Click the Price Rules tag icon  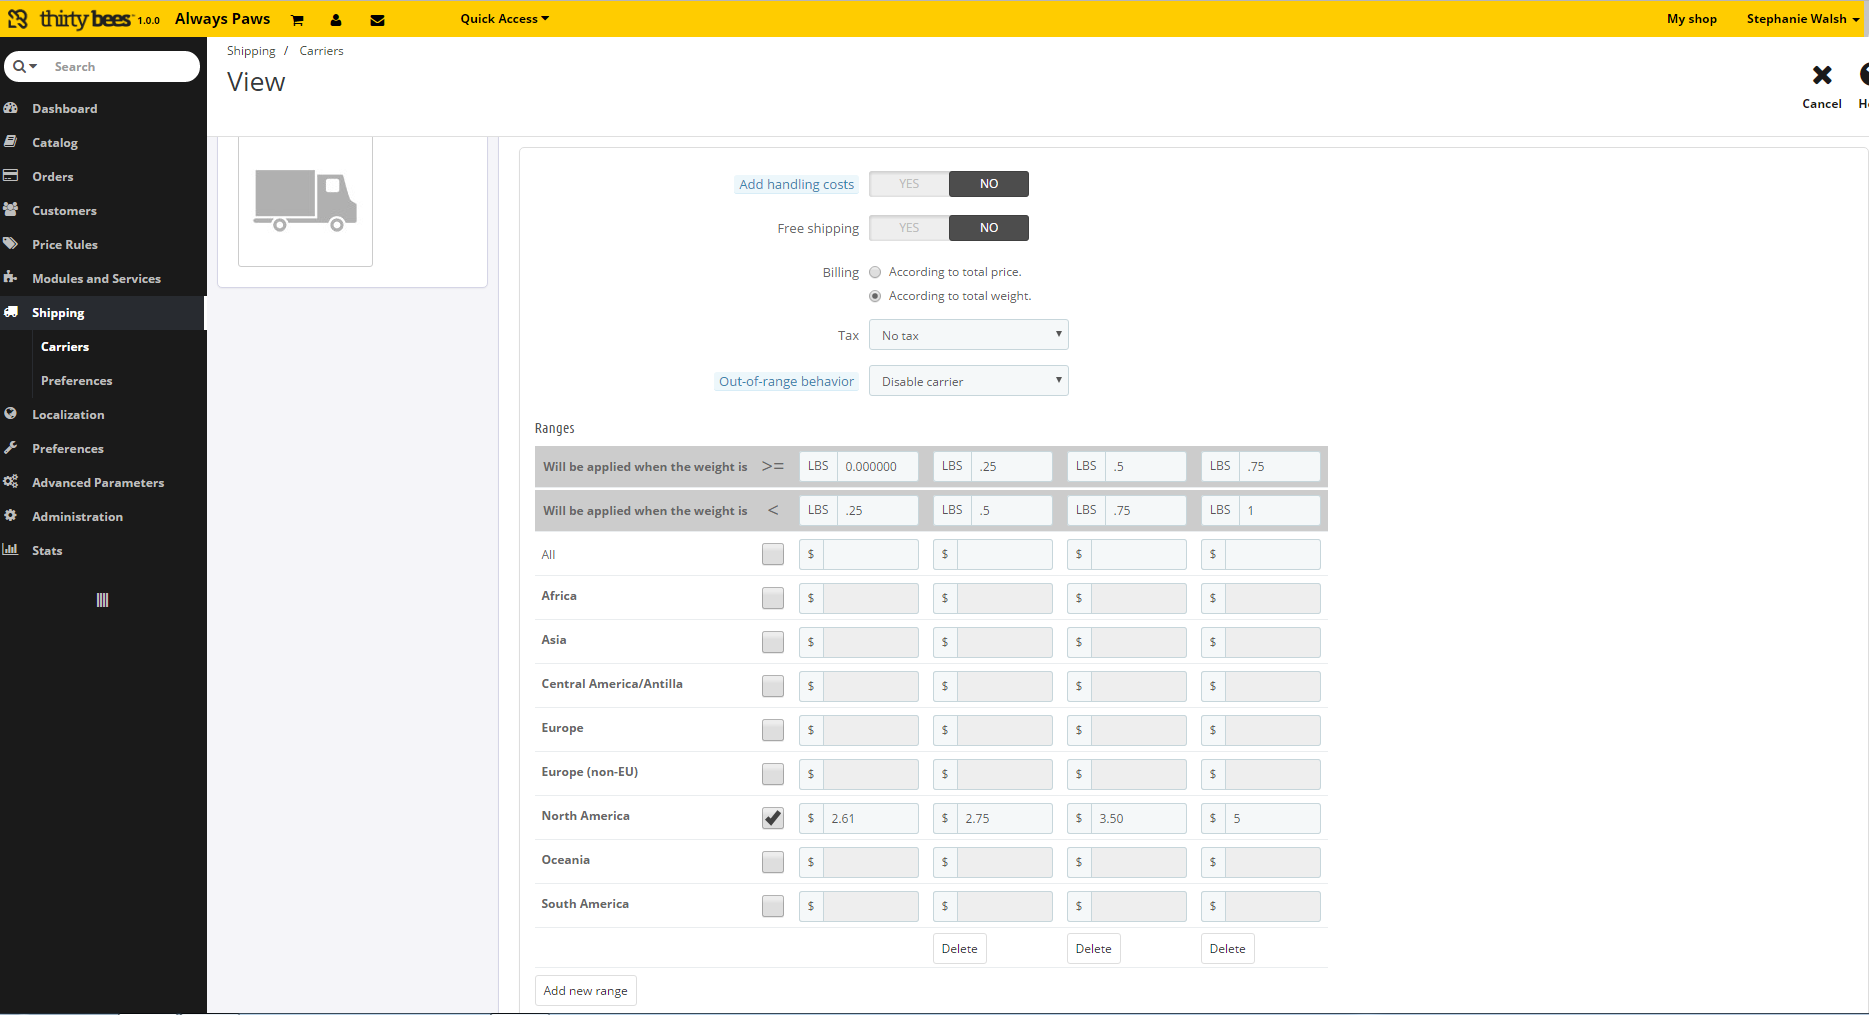tap(11, 244)
